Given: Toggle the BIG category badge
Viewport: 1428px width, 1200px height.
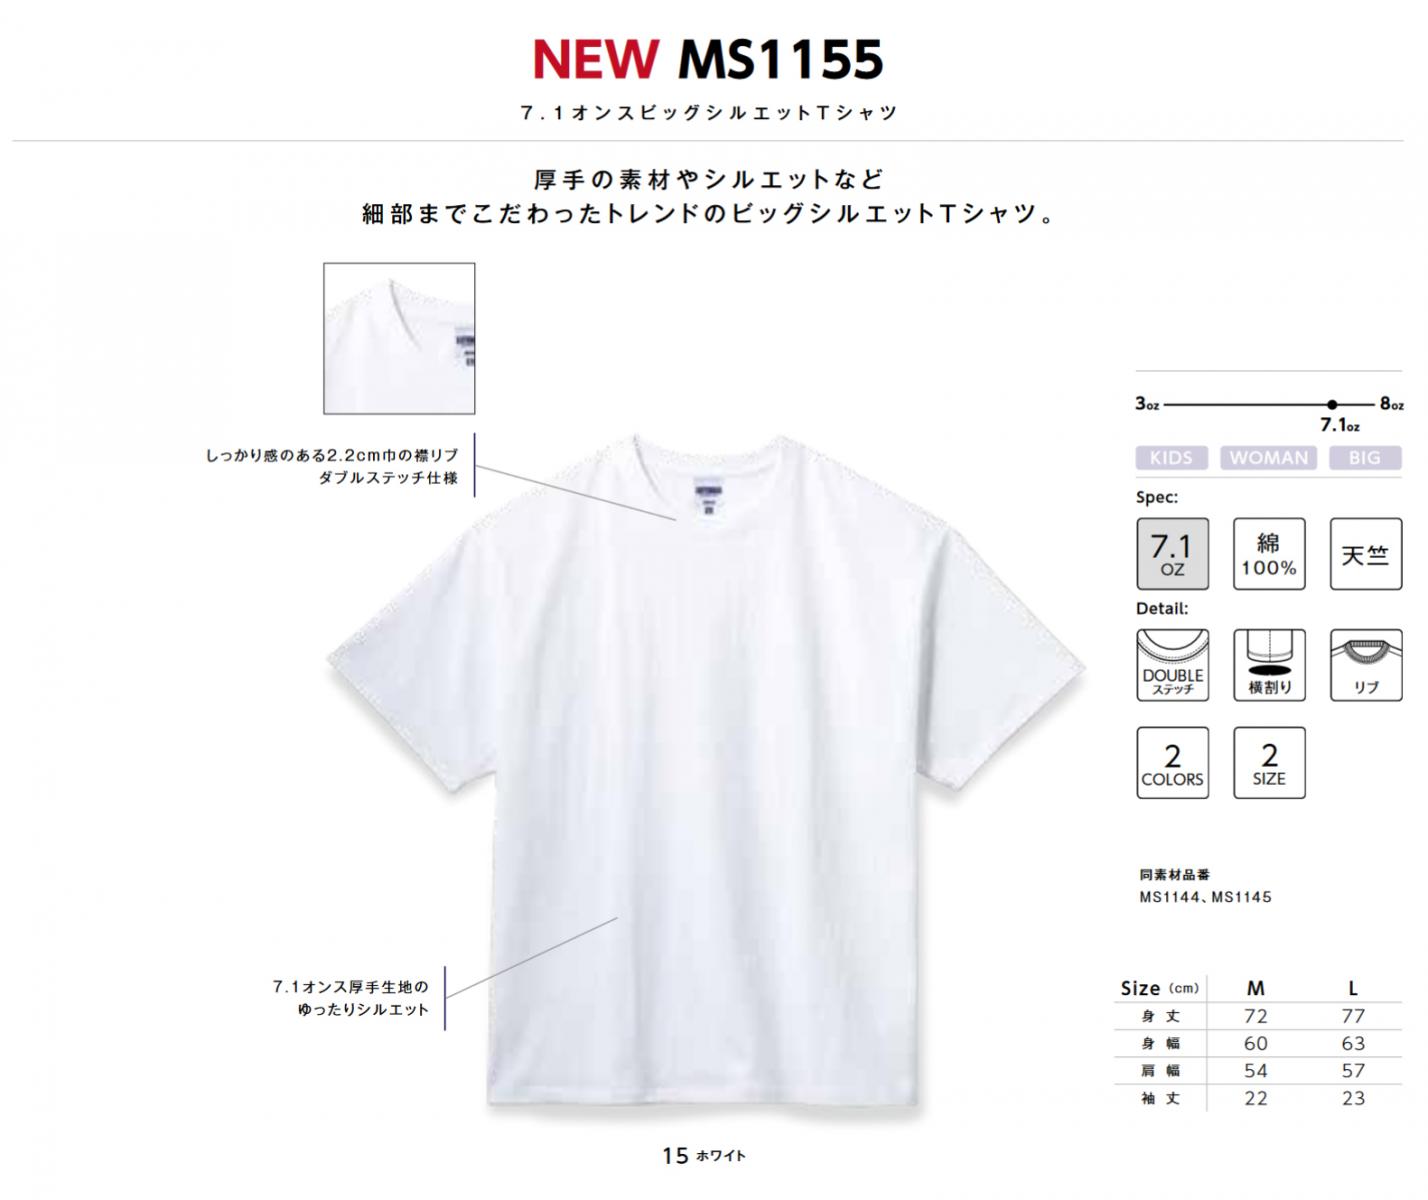Looking at the screenshot, I should pyautogui.click(x=1365, y=458).
